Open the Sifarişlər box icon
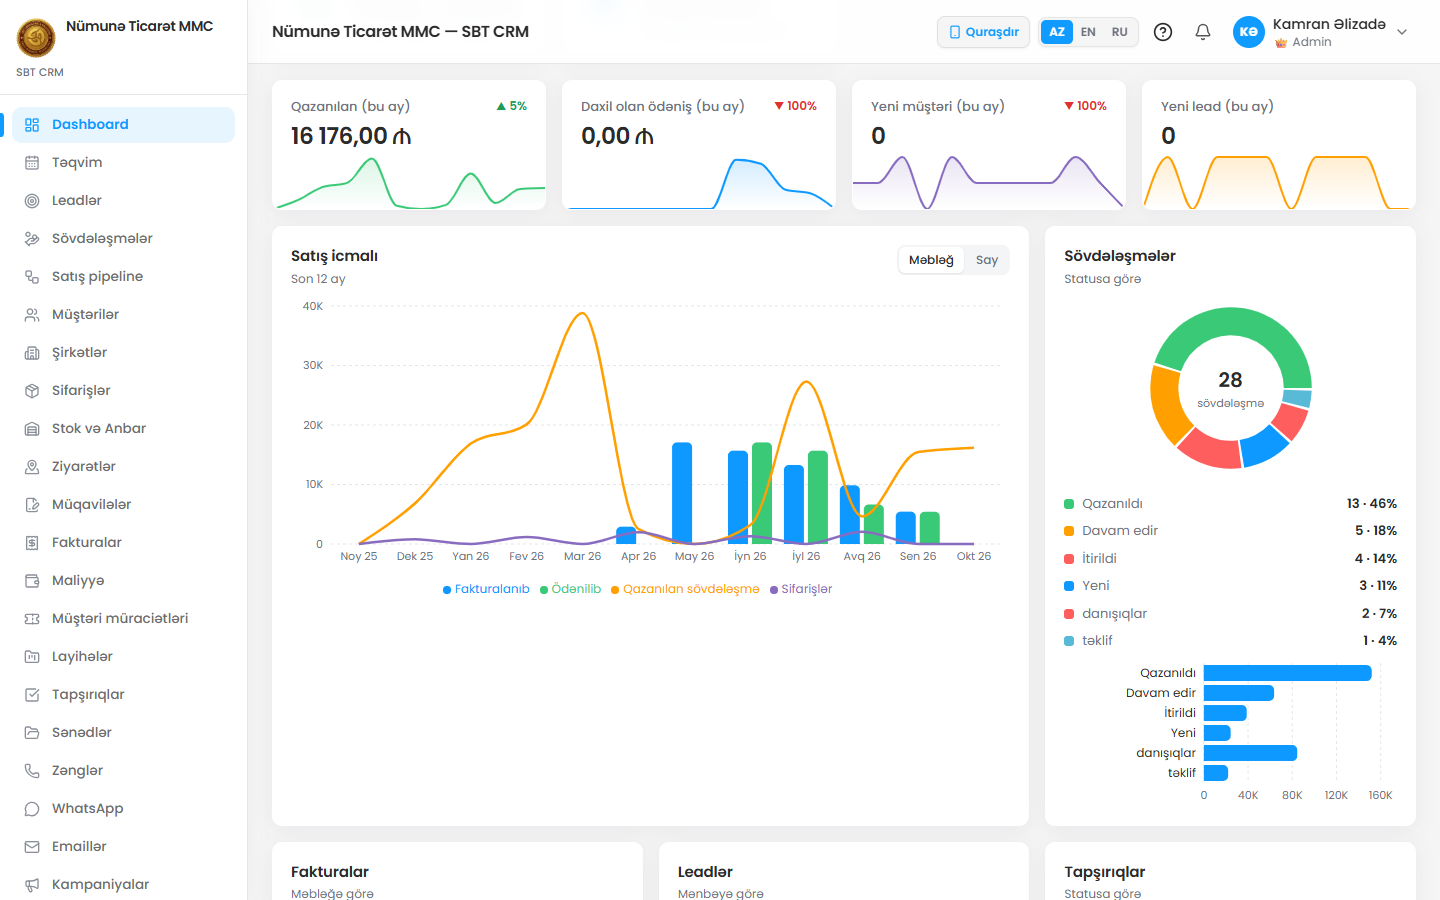This screenshot has height=900, width=1440. (32, 391)
